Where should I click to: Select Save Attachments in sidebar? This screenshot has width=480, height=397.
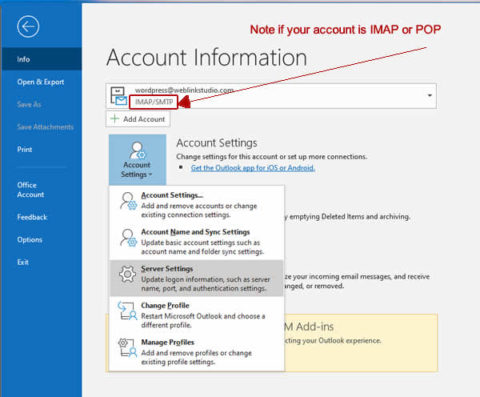coord(45,127)
